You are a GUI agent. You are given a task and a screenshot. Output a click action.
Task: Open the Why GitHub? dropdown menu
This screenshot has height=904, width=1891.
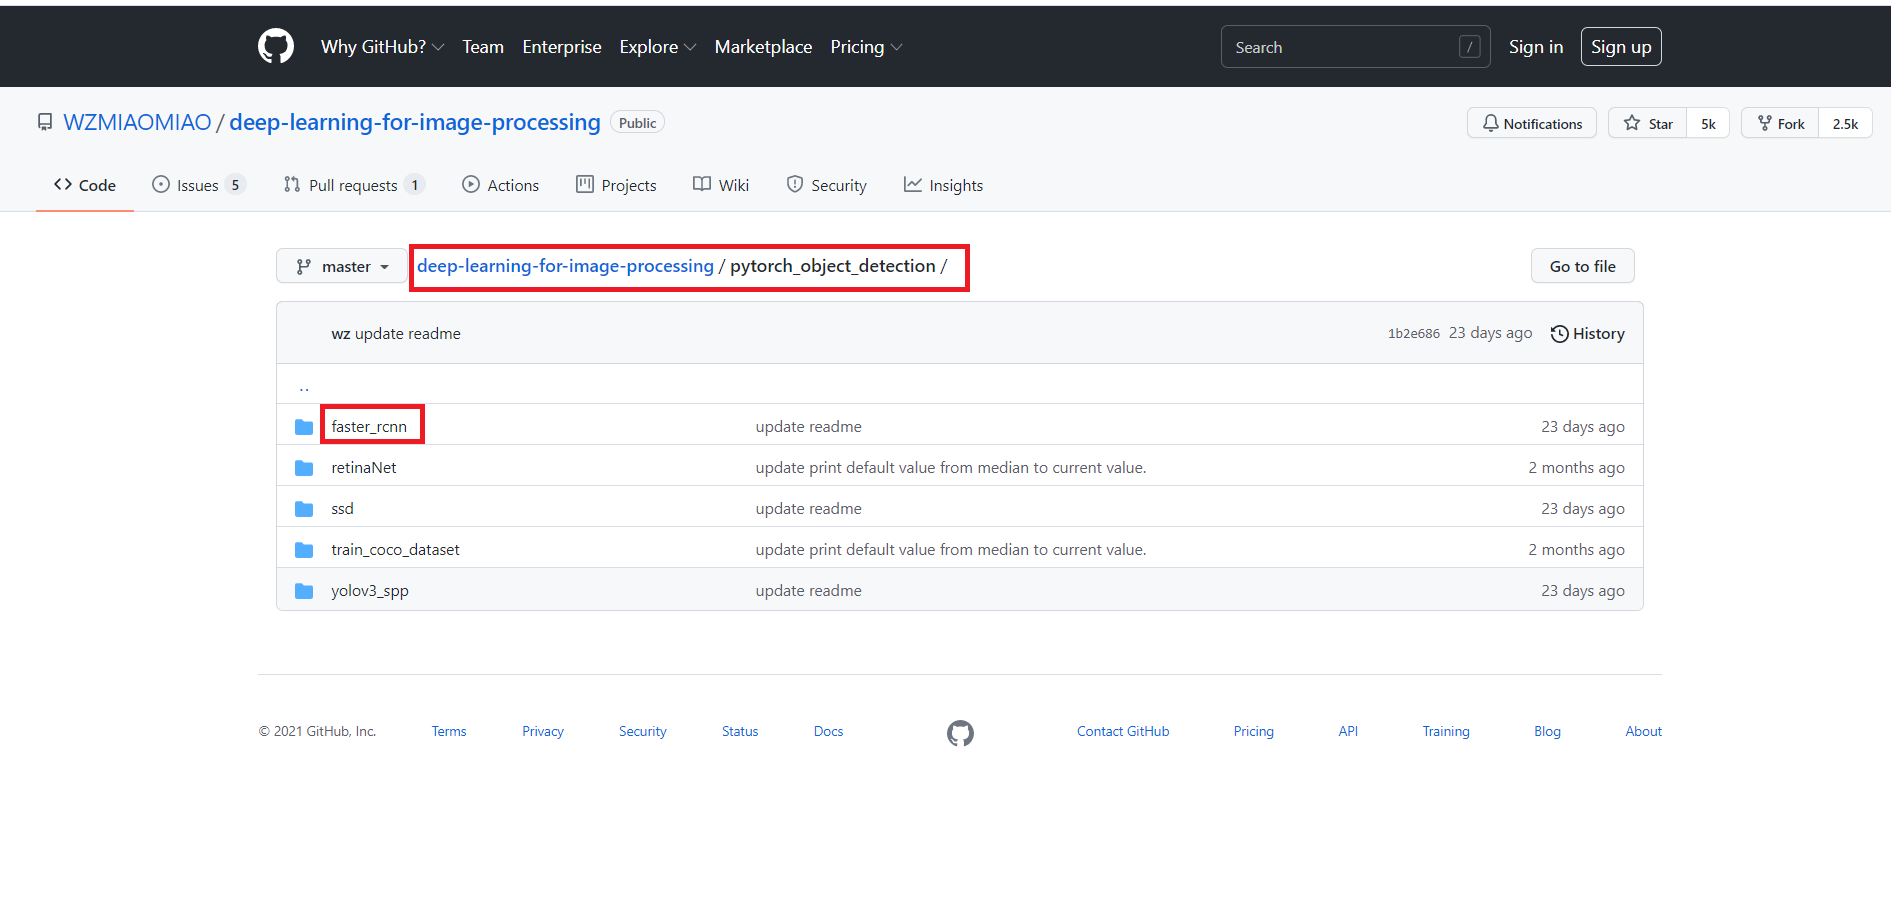(382, 47)
